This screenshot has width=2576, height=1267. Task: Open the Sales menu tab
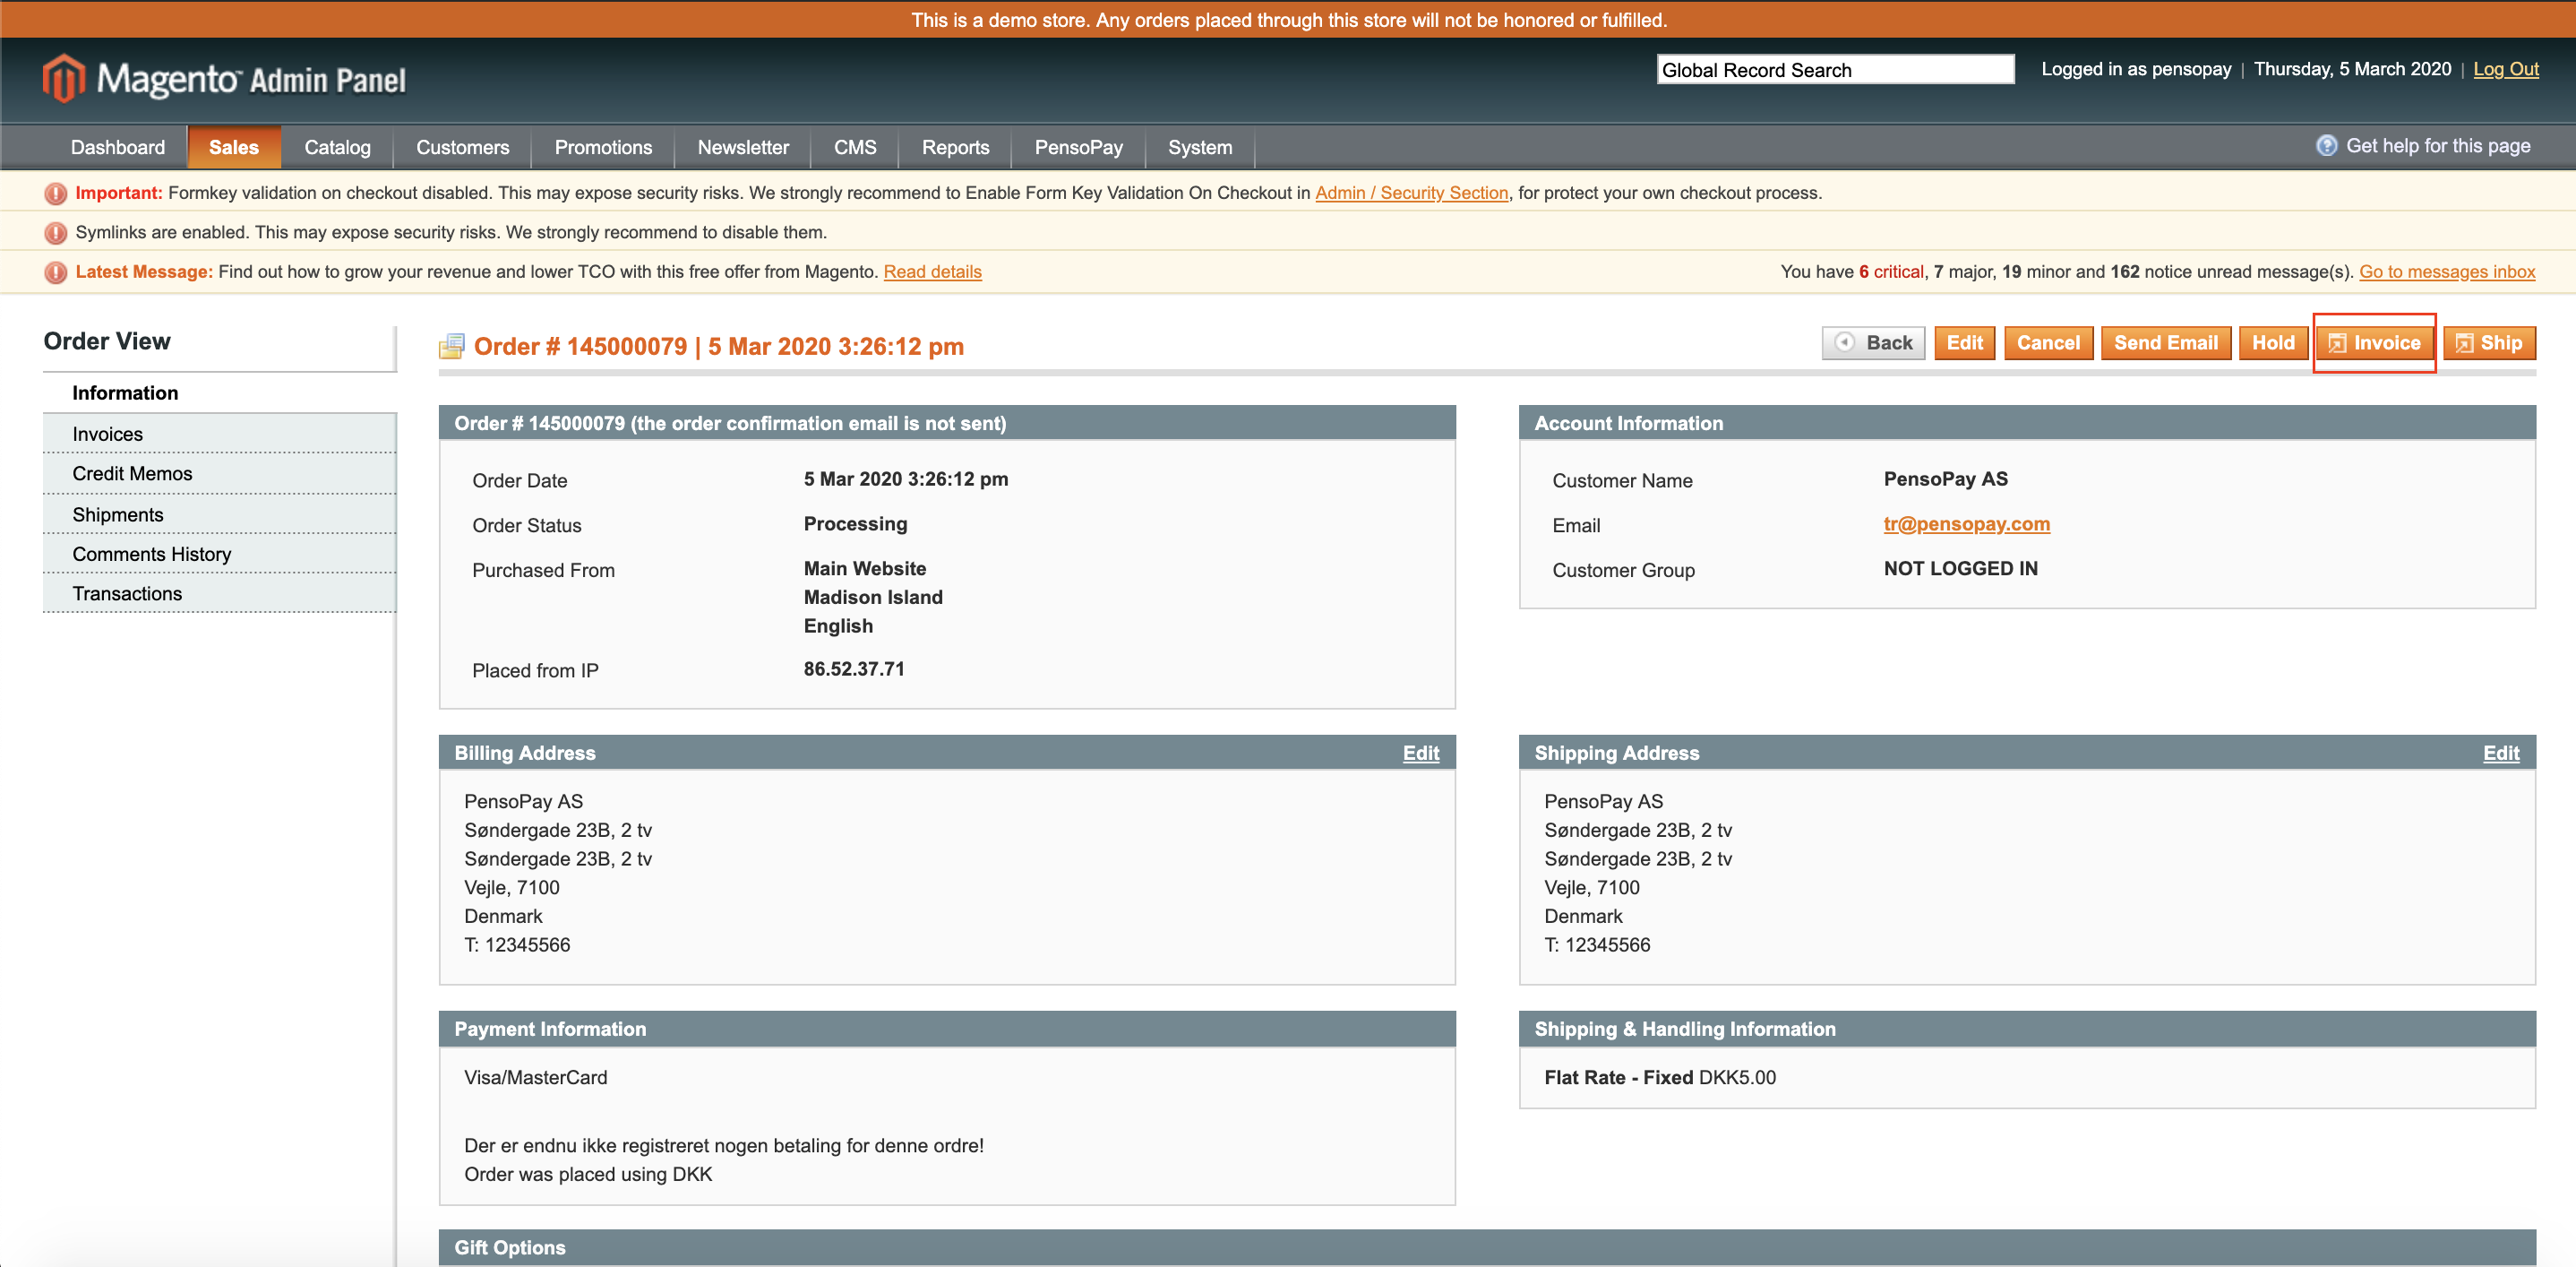coord(232,146)
